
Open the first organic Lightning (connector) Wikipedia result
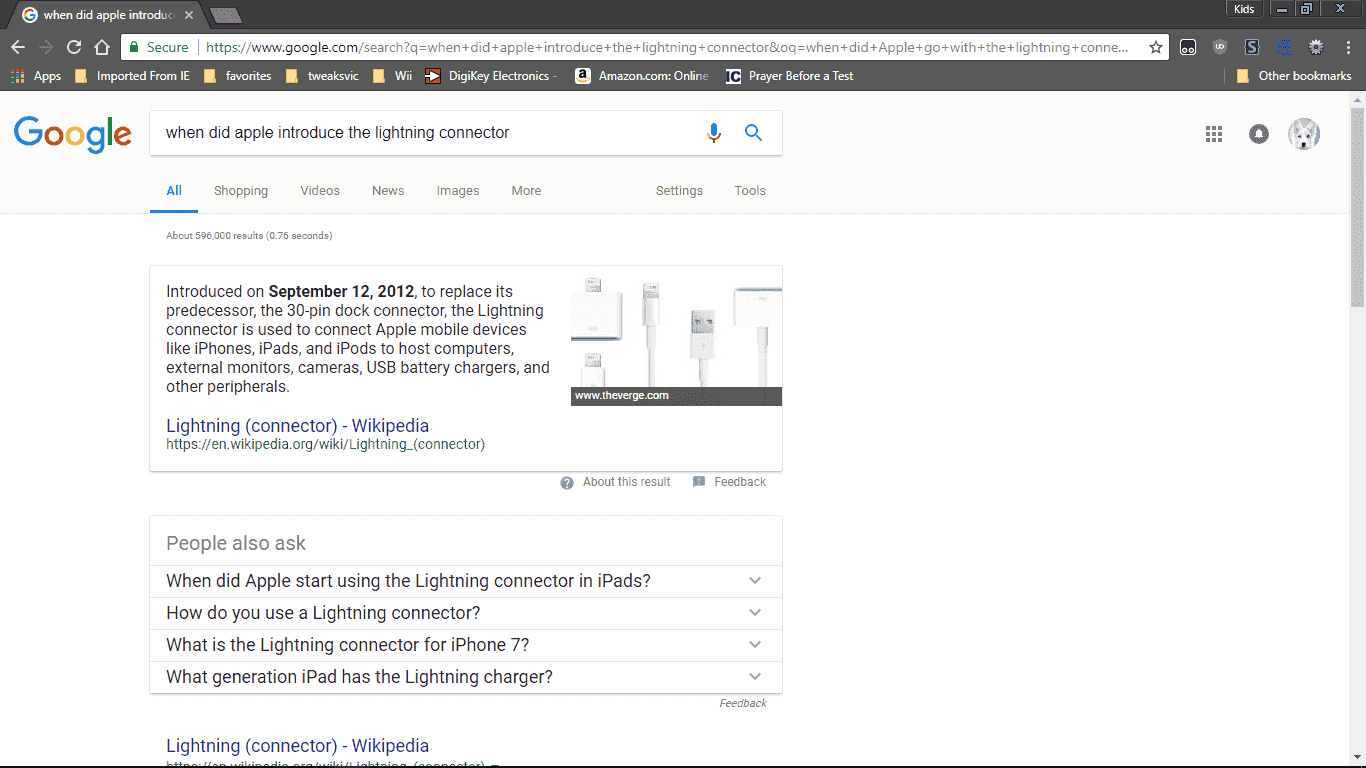[297, 746]
